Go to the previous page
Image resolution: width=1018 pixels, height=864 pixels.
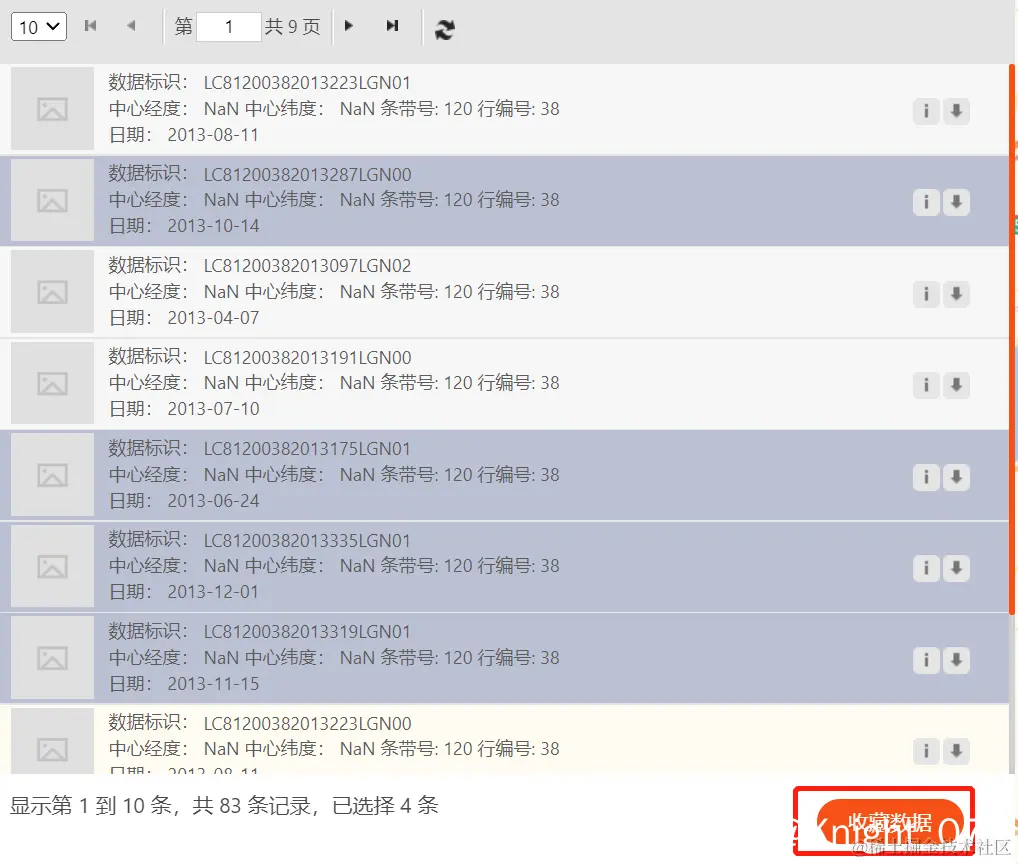(131, 25)
